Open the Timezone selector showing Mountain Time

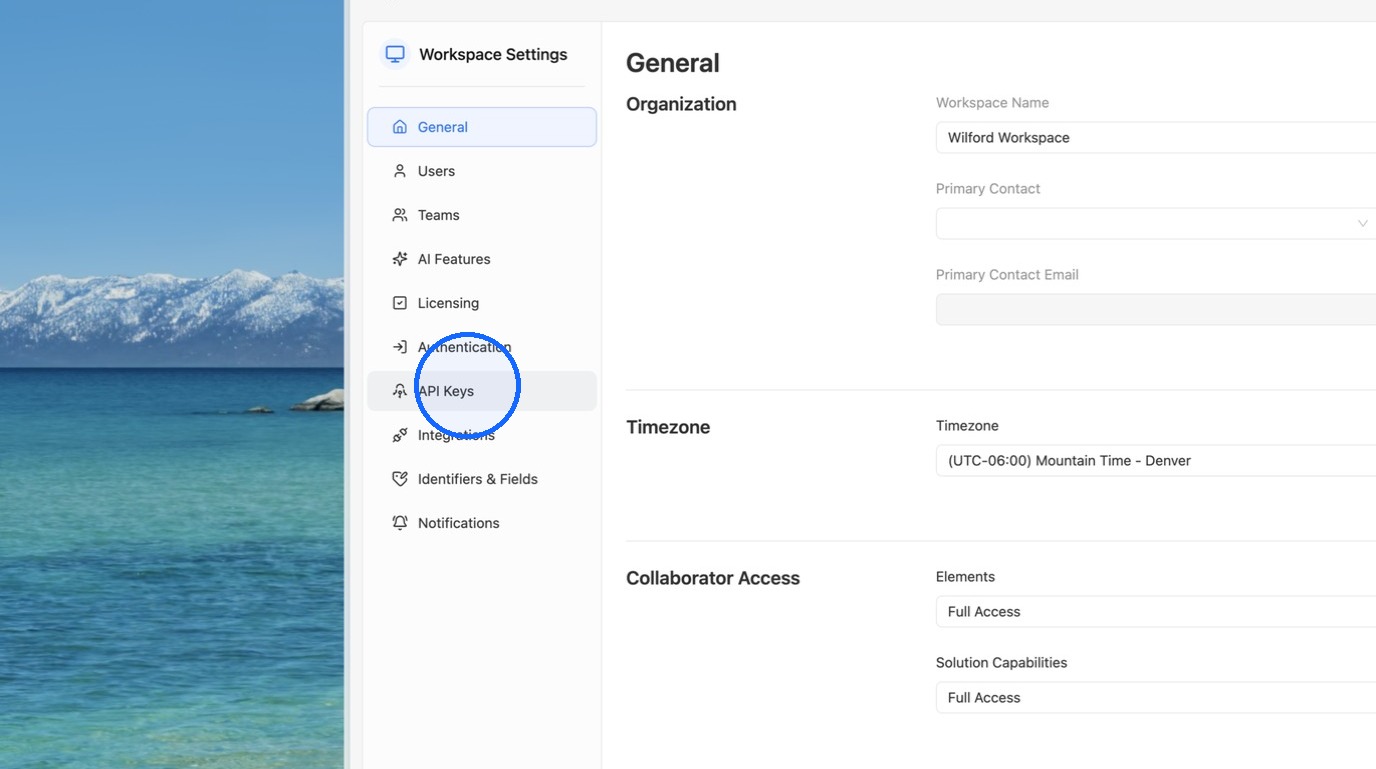(x=1156, y=461)
